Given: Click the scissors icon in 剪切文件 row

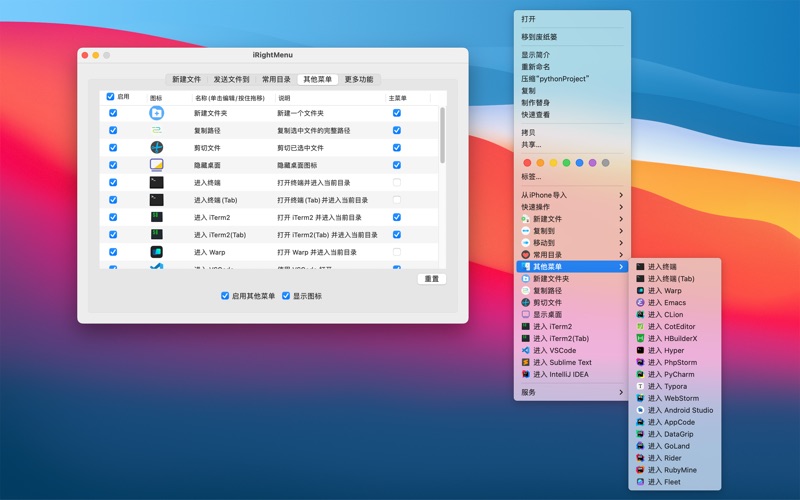Looking at the screenshot, I should 157,147.
